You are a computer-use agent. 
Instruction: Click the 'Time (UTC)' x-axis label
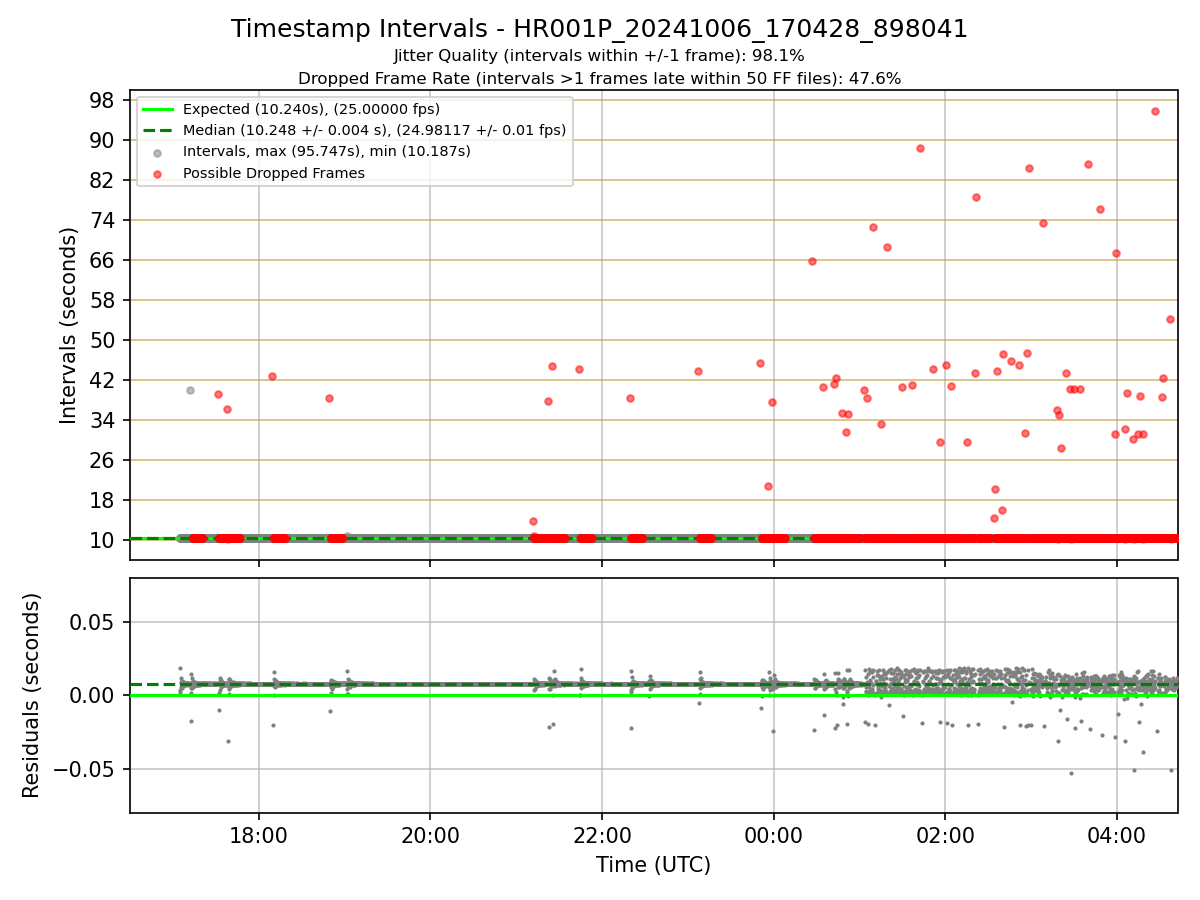[653, 865]
